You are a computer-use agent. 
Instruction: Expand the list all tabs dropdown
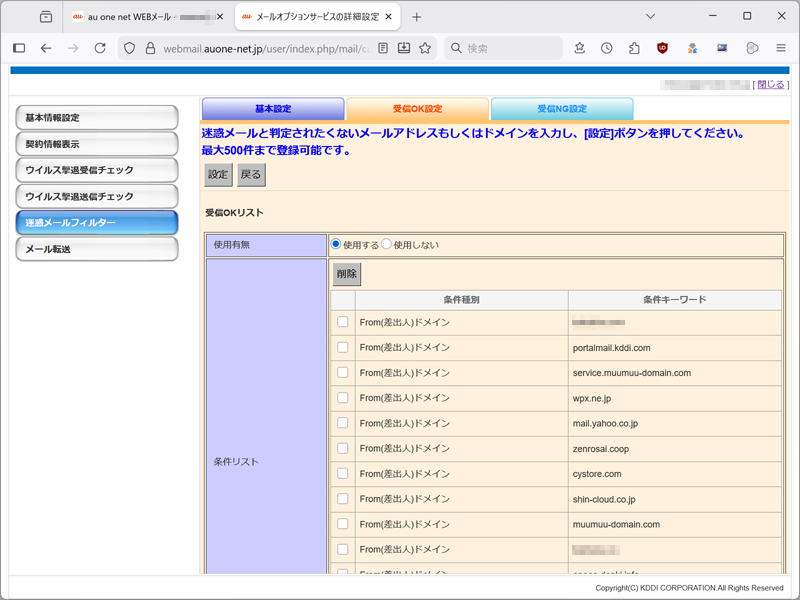click(651, 17)
